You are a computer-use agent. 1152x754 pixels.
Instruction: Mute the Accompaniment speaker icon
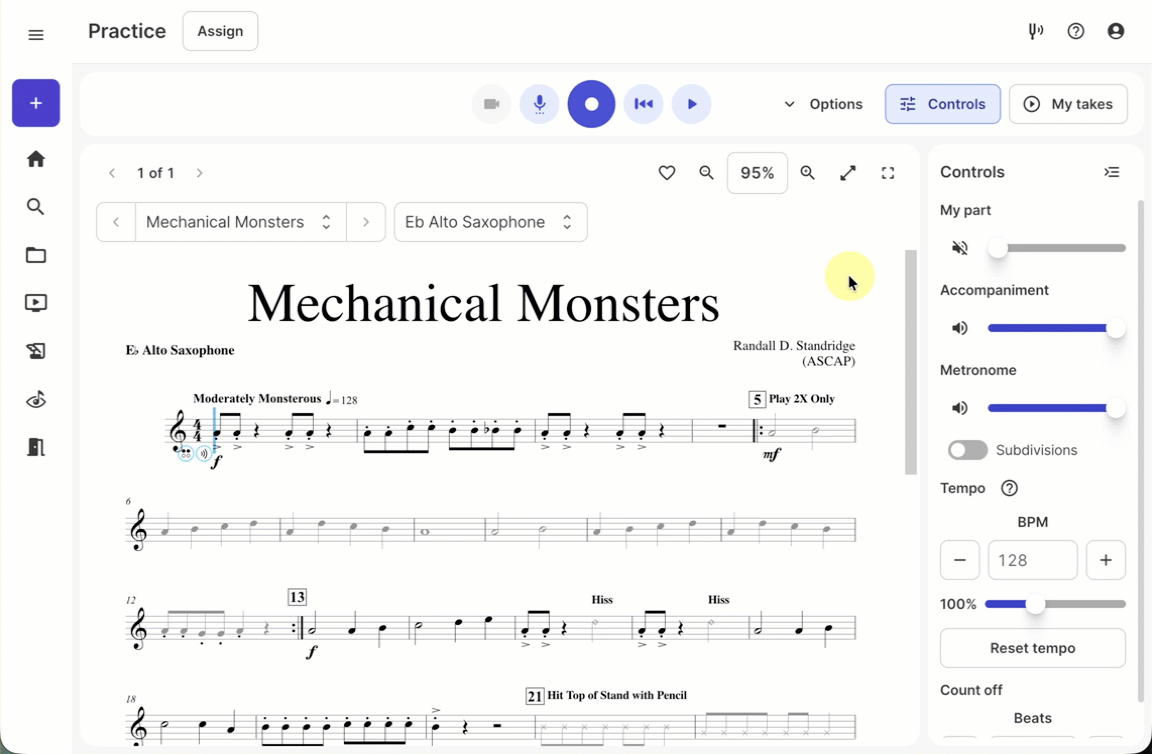click(960, 328)
